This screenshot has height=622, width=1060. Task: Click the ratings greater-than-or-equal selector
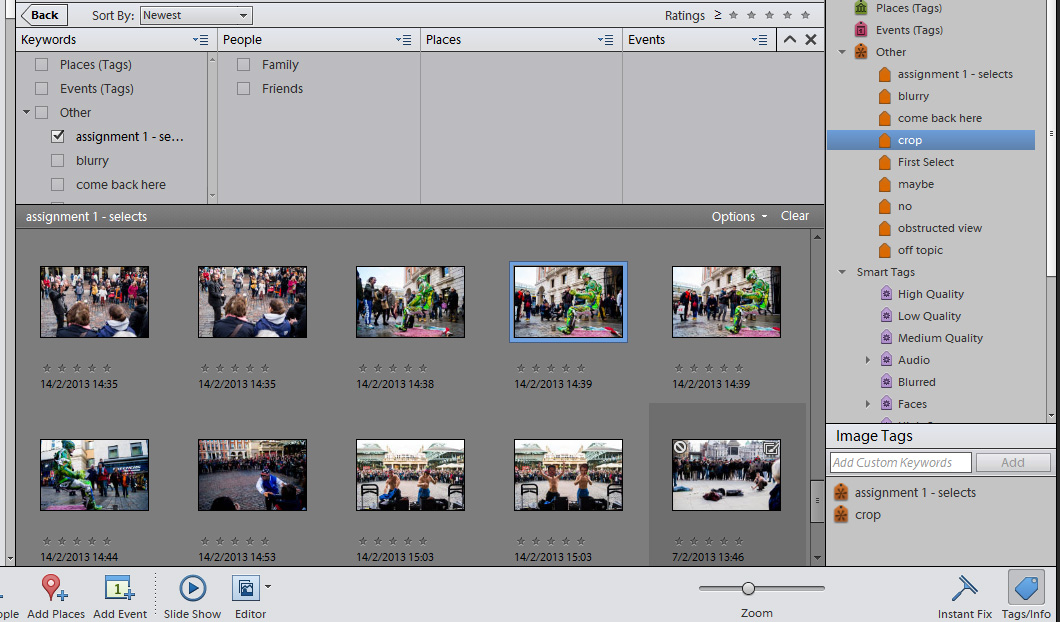coord(718,15)
